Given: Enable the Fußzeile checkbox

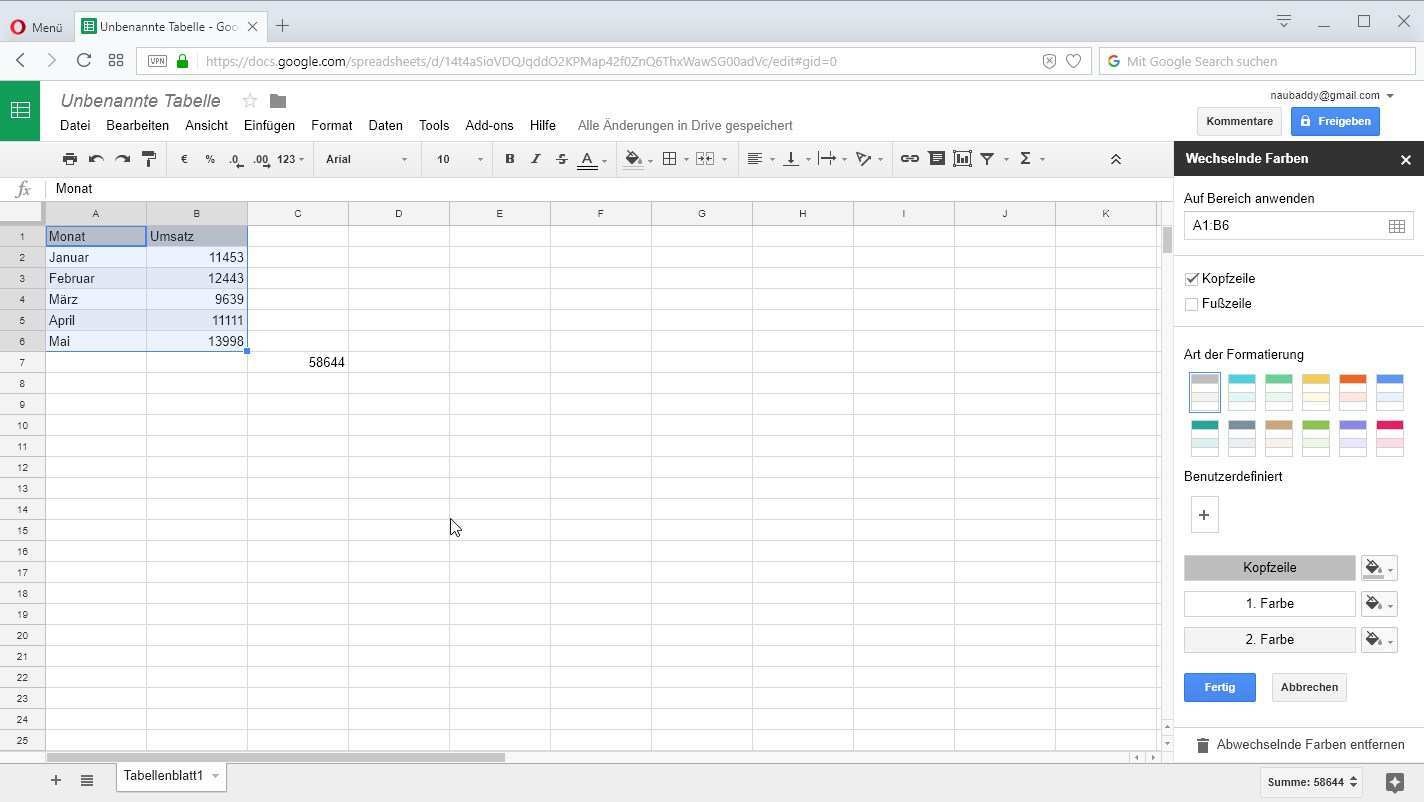Looking at the screenshot, I should (x=1191, y=304).
